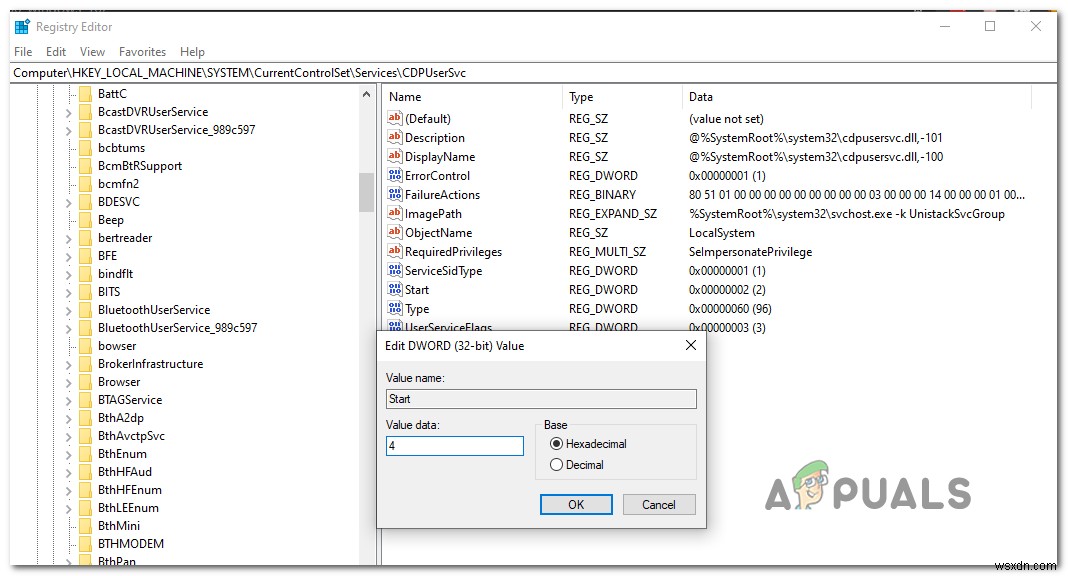Open the Favorites menu
Viewport: 1068px width, 576px height.
[x=142, y=51]
